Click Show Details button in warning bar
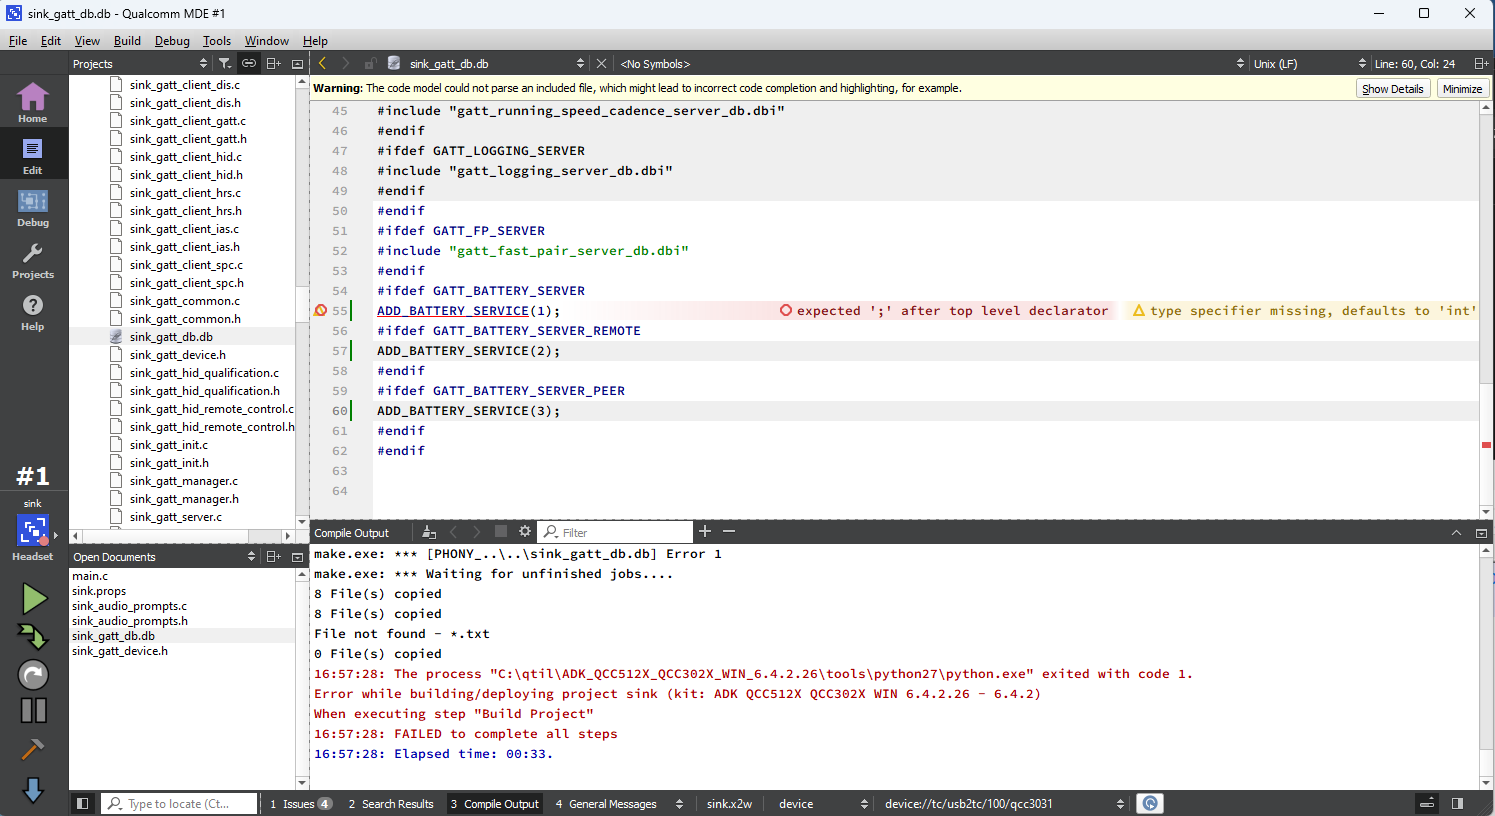Image resolution: width=1495 pixels, height=816 pixels. pyautogui.click(x=1392, y=89)
